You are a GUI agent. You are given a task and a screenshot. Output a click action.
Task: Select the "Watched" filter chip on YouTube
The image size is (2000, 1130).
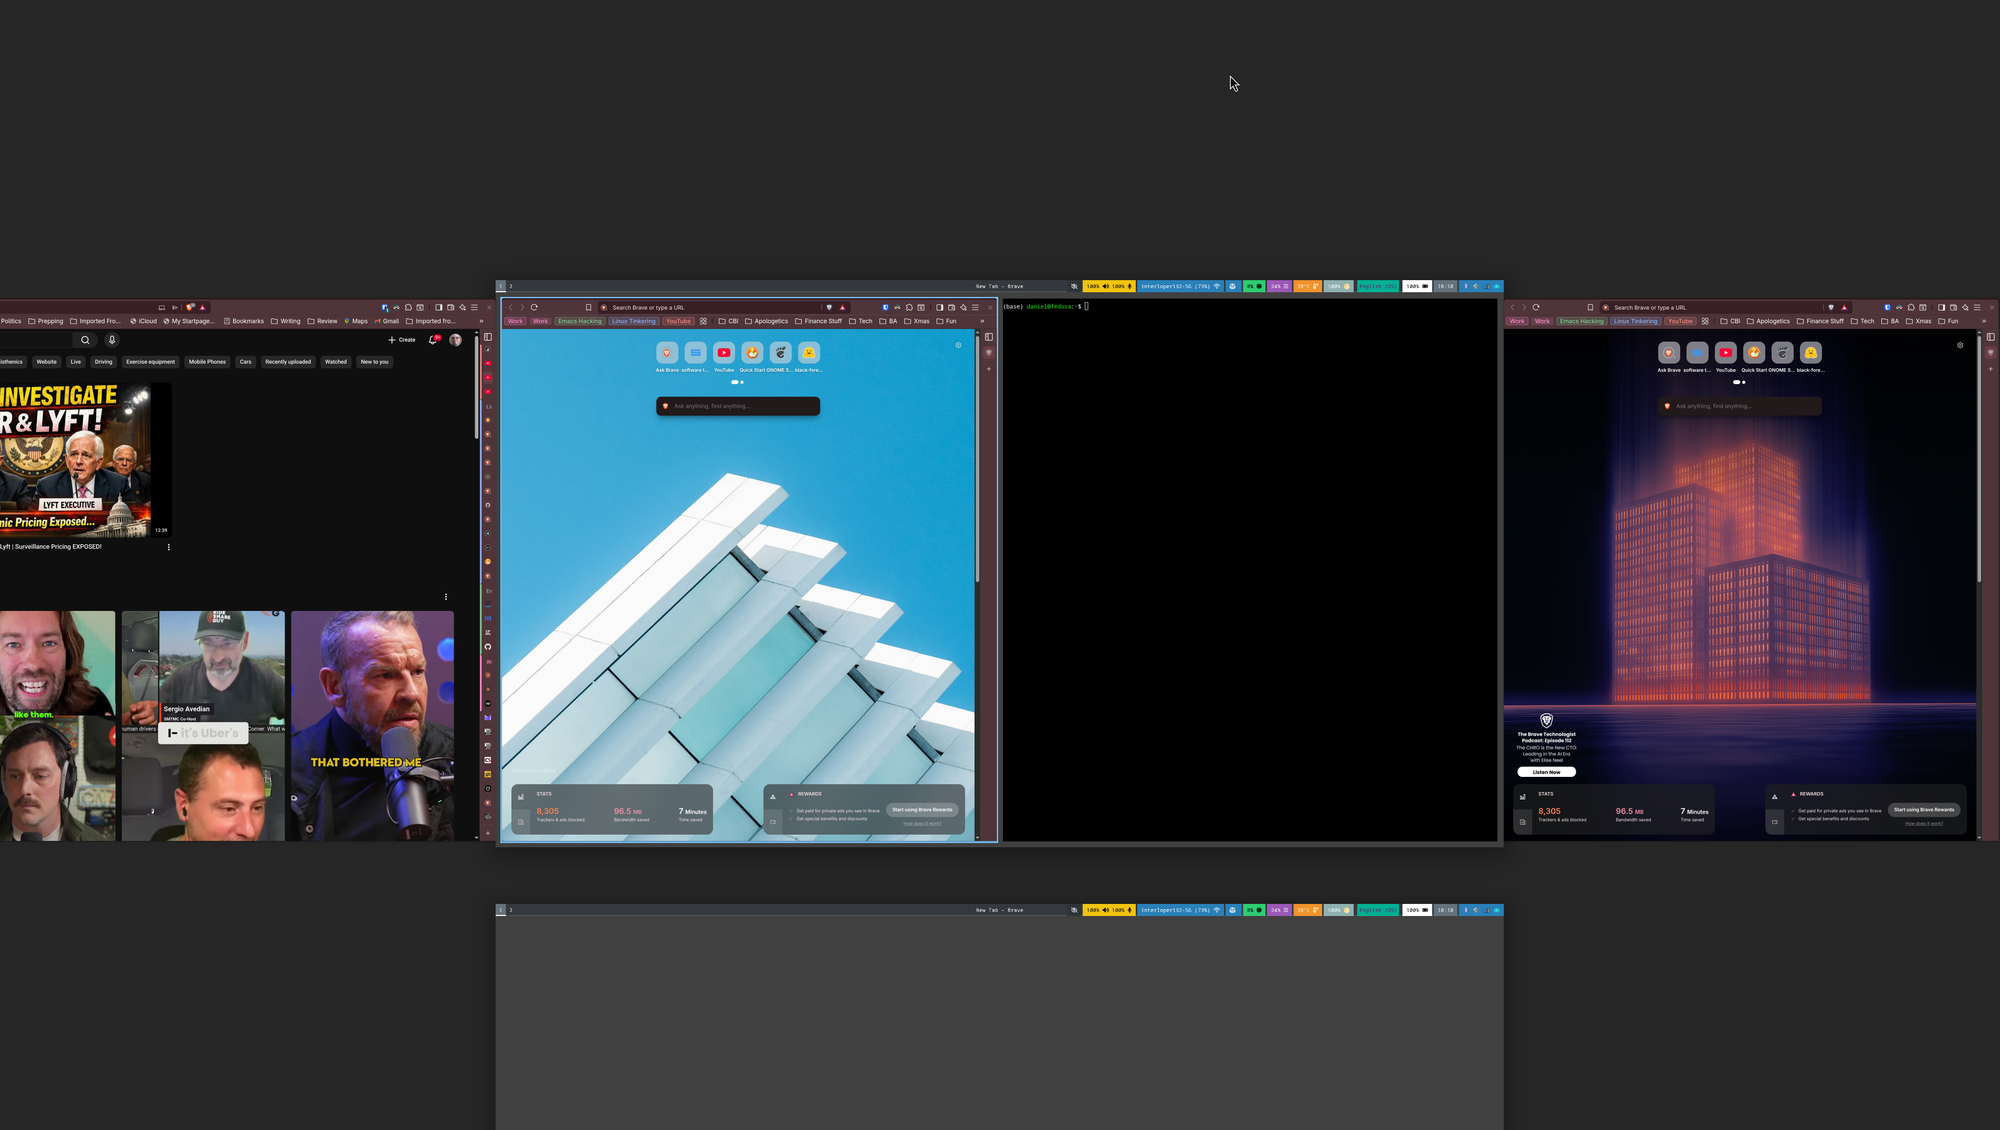[x=335, y=362]
